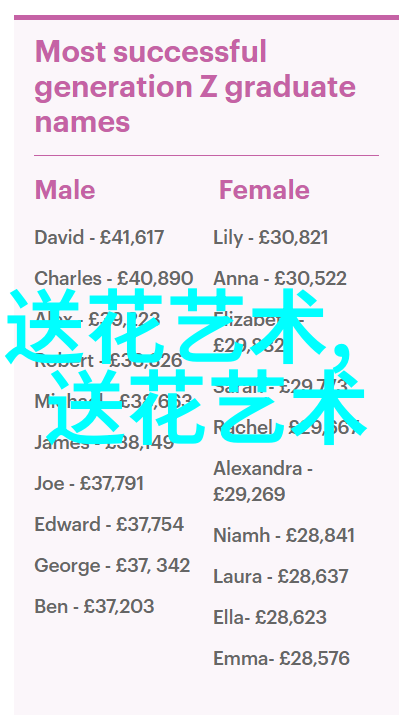Click the 'Most successful generation Z graduate names' heading
This screenshot has height=715, width=414.
point(195,87)
